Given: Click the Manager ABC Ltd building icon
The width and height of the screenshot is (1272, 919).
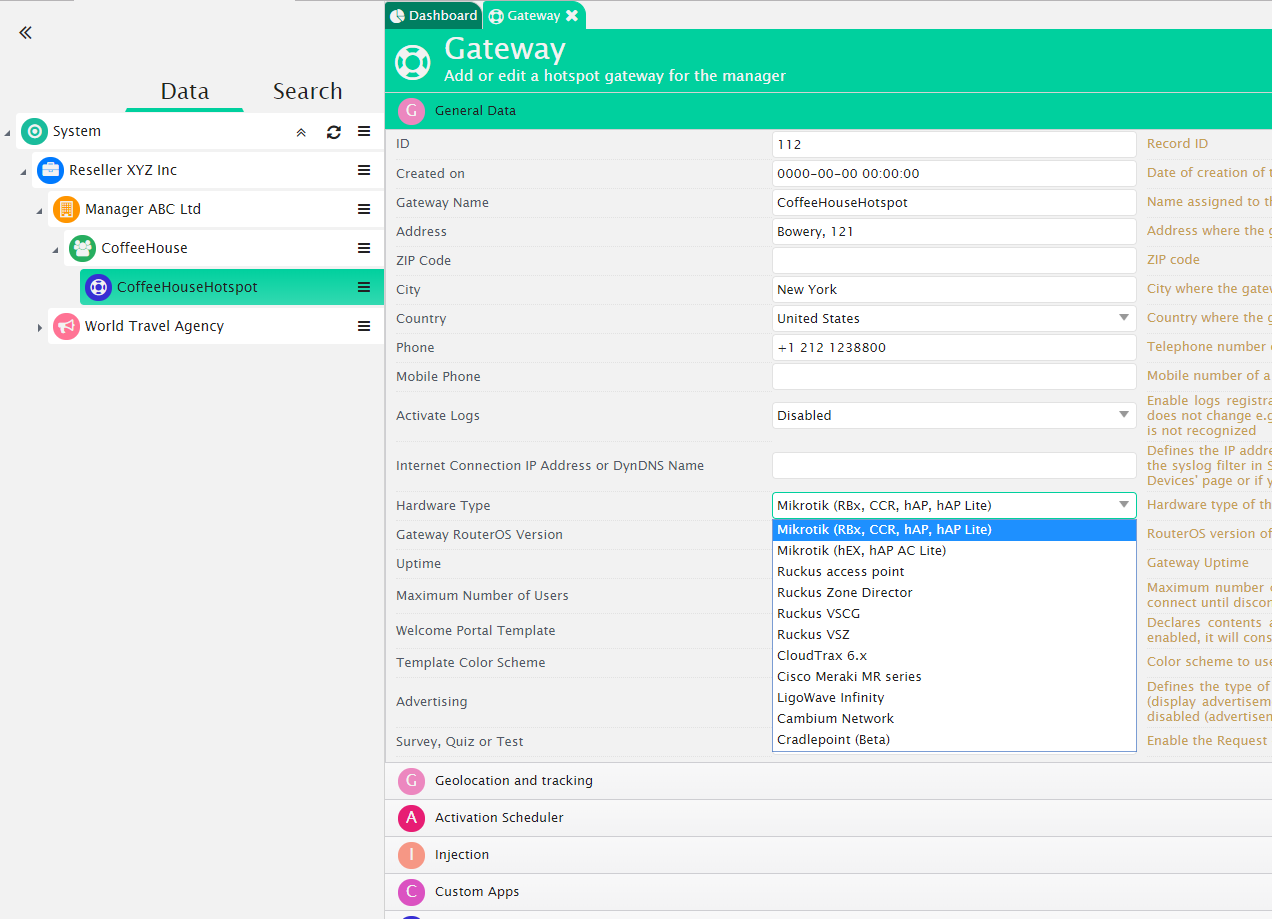Looking at the screenshot, I should click(66, 209).
